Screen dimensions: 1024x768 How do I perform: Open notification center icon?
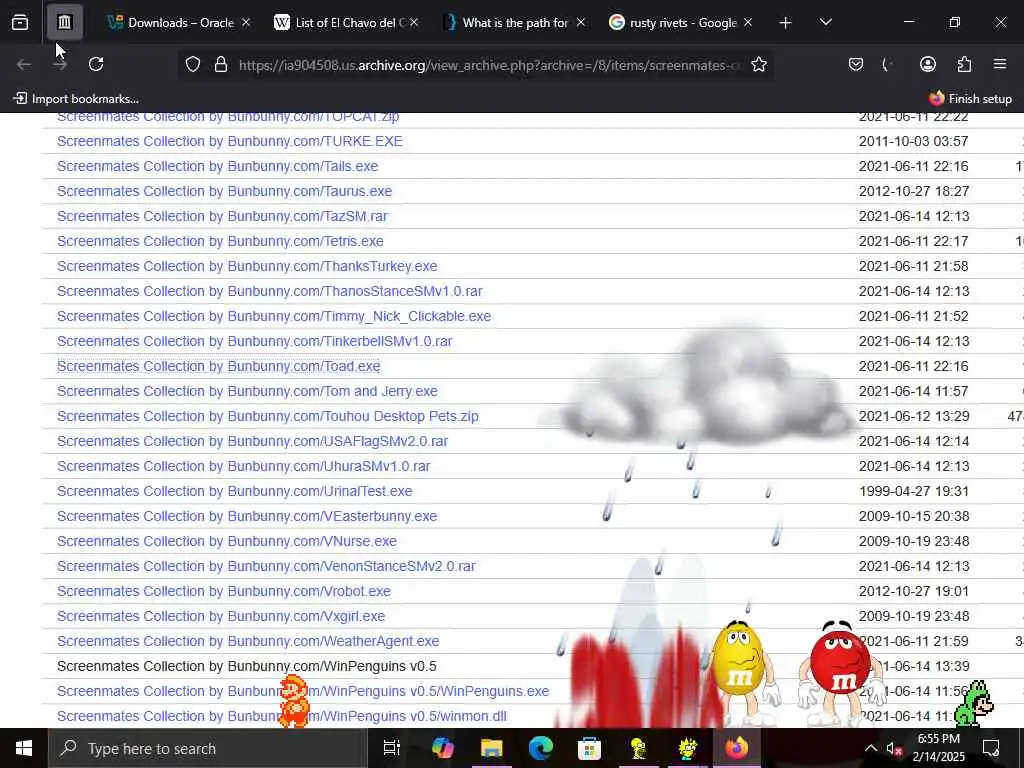[x=991, y=748]
